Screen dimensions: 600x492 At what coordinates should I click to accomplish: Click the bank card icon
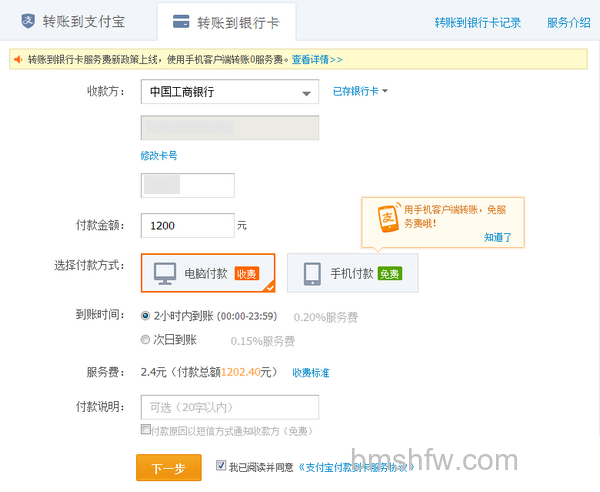pos(181,21)
